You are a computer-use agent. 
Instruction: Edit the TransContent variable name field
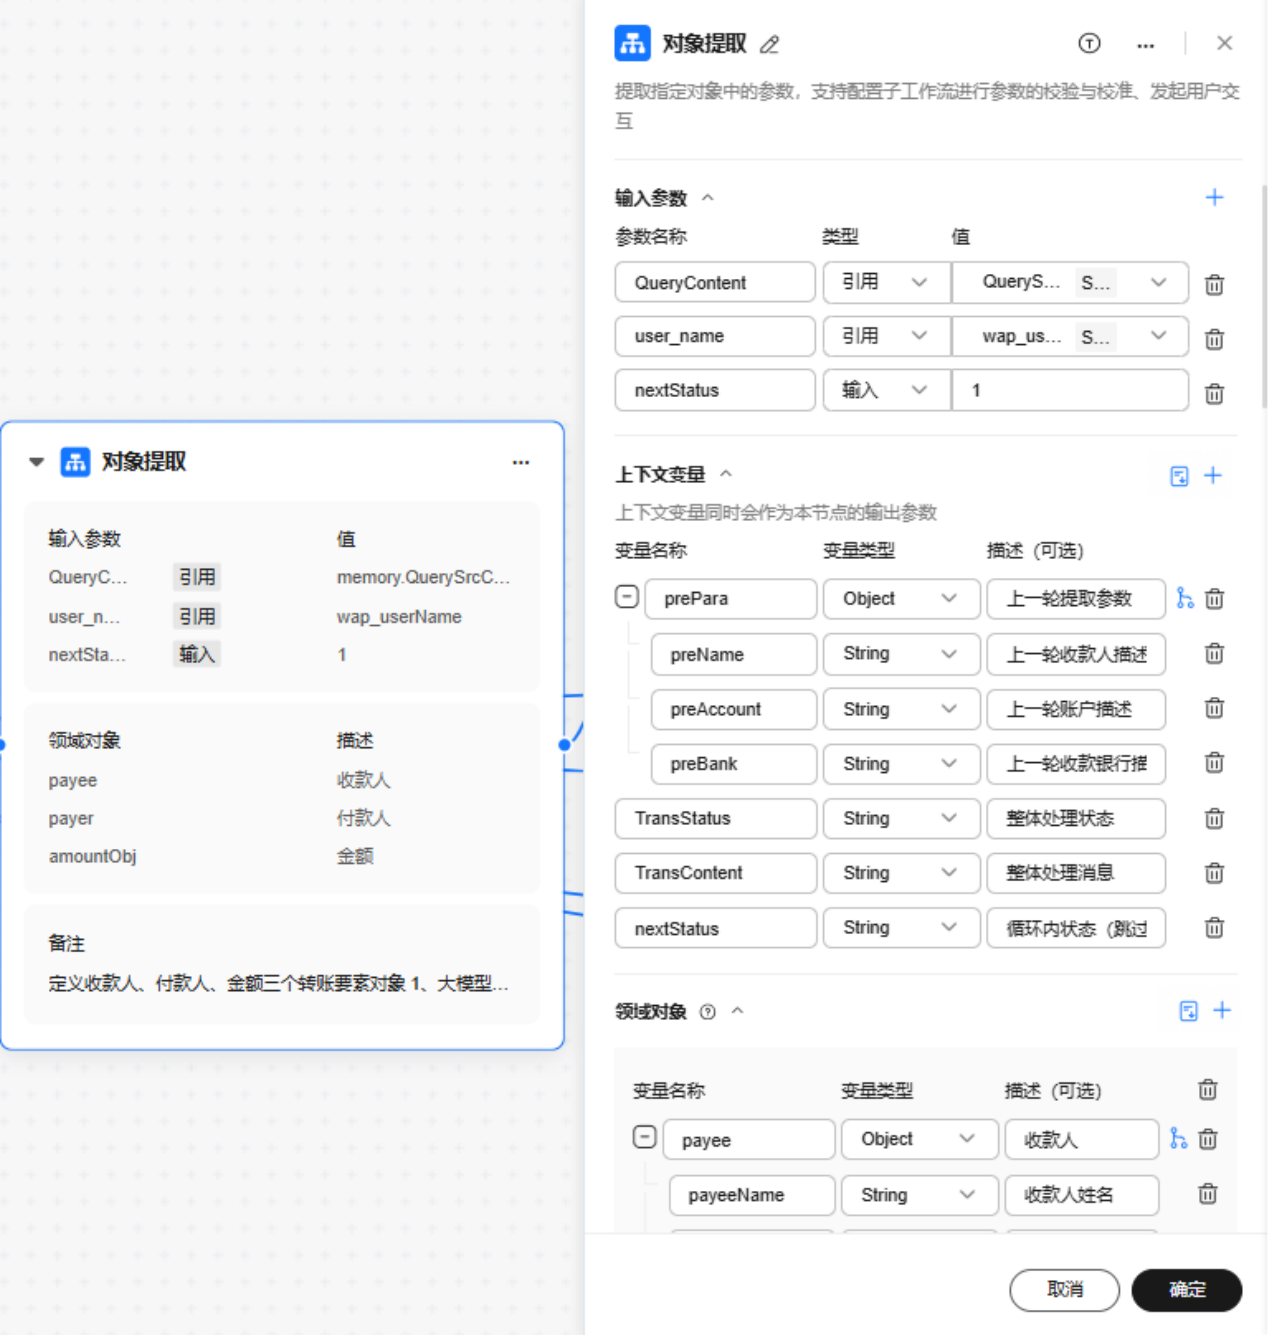(x=715, y=873)
